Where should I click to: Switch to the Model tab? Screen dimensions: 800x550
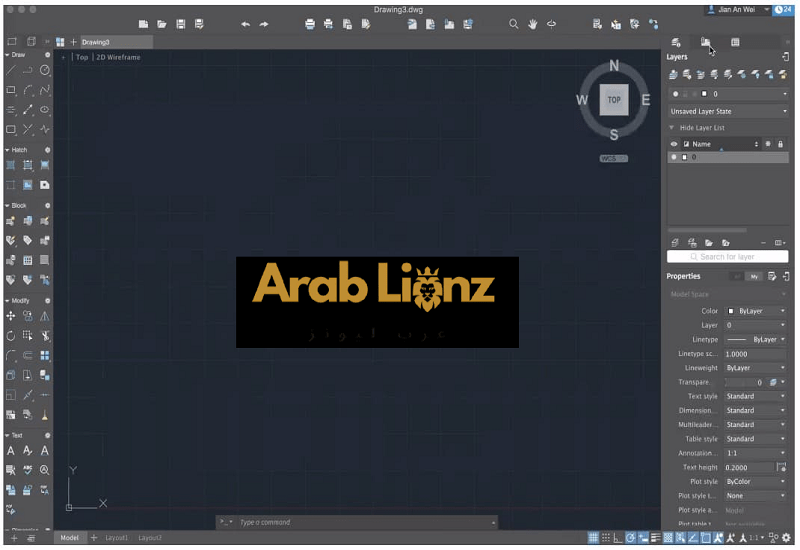pyautogui.click(x=70, y=538)
